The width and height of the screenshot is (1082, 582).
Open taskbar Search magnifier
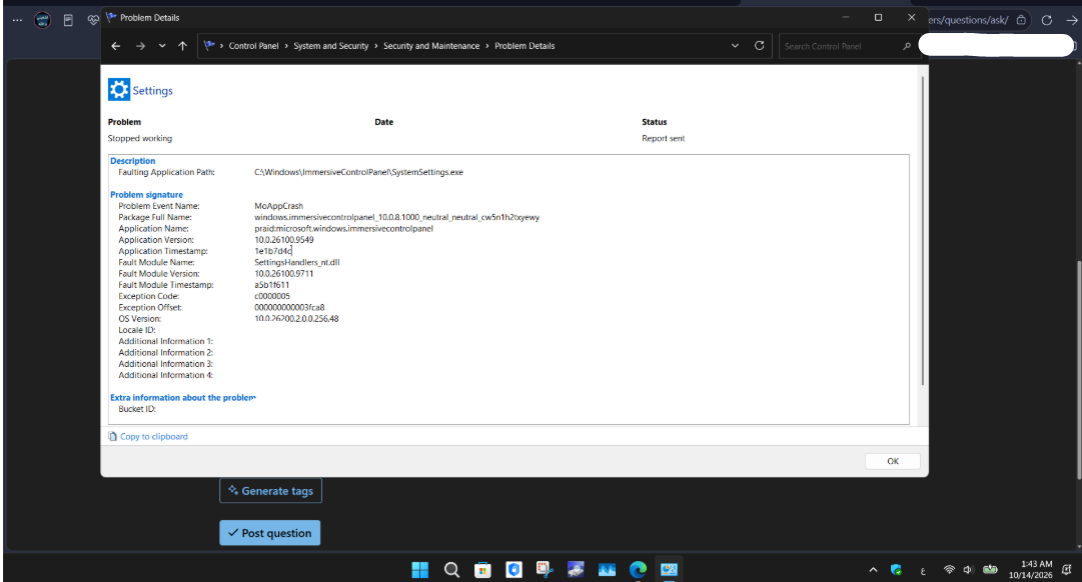tap(451, 570)
